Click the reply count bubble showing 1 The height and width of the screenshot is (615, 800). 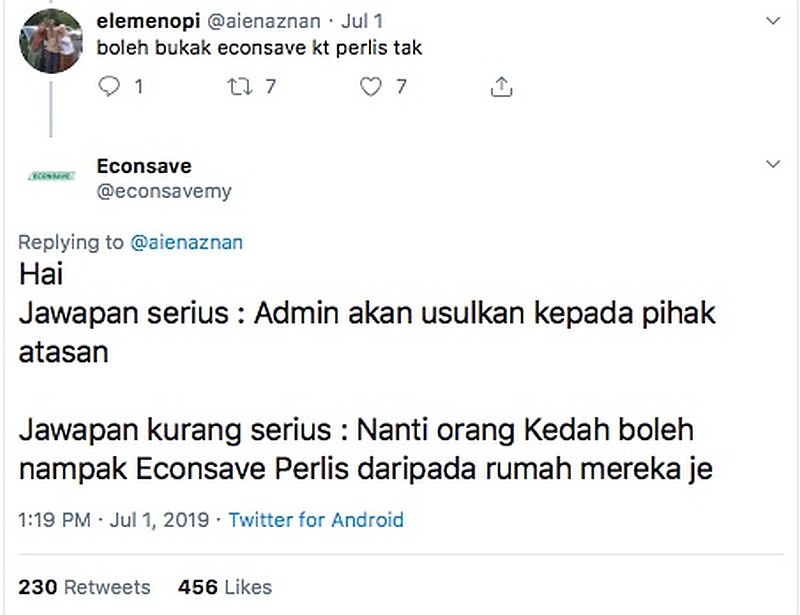120,87
